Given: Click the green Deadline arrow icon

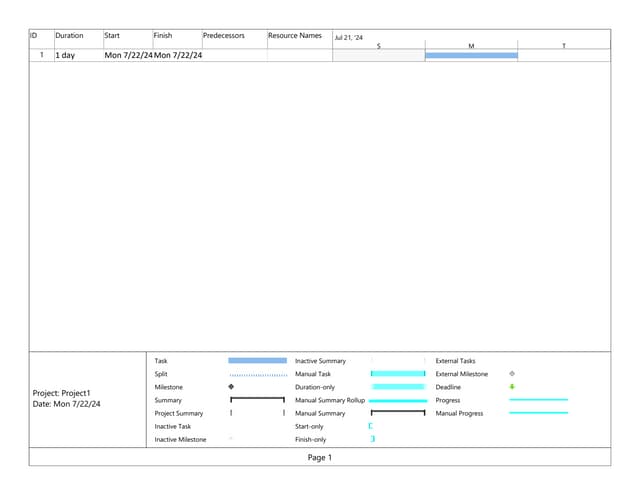Looking at the screenshot, I should point(512,386).
